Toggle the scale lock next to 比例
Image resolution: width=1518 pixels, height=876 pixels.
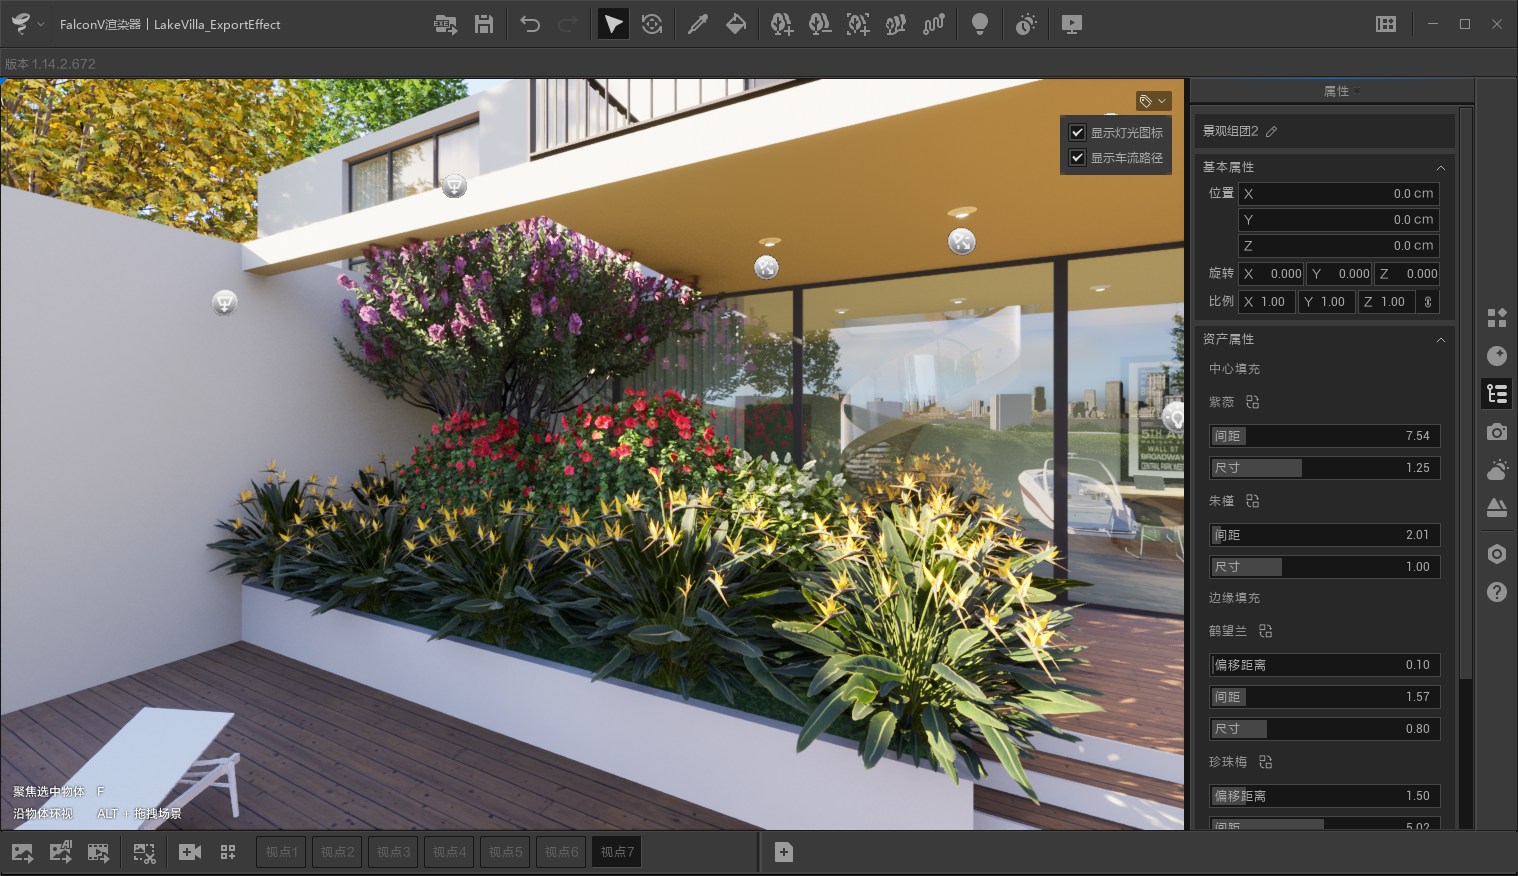click(1428, 301)
